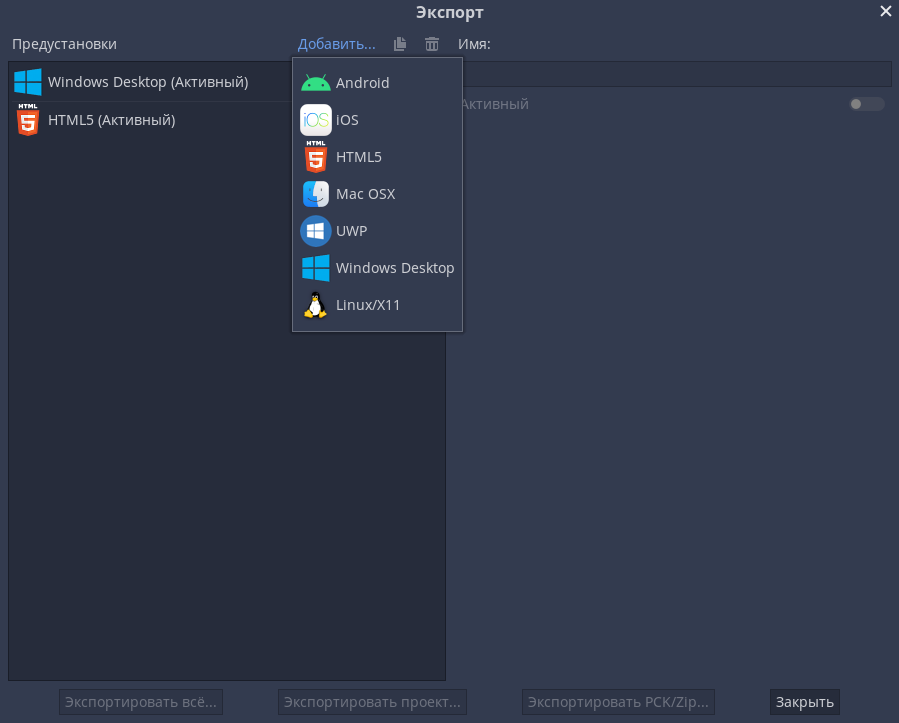Select Mac OSX in the platform menu
Image resolution: width=899 pixels, height=723 pixels.
click(x=377, y=194)
